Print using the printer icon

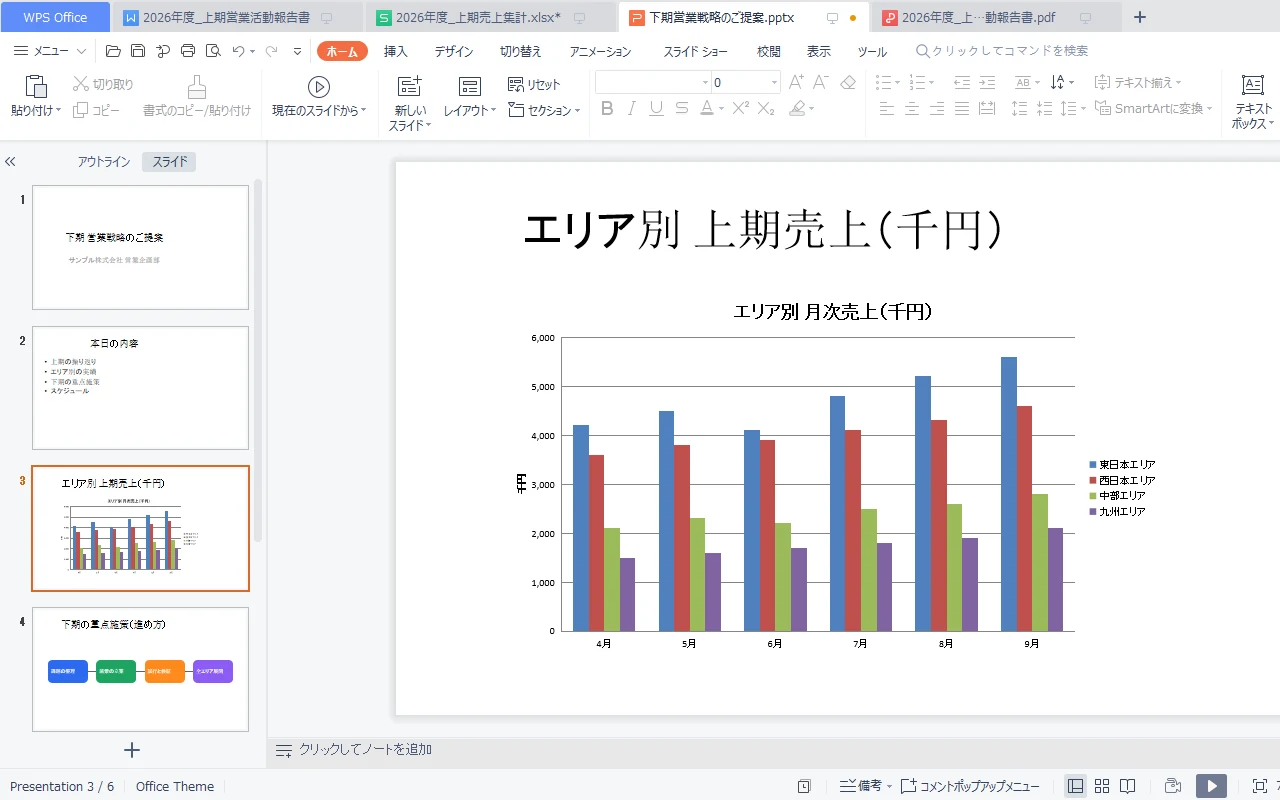tap(188, 51)
